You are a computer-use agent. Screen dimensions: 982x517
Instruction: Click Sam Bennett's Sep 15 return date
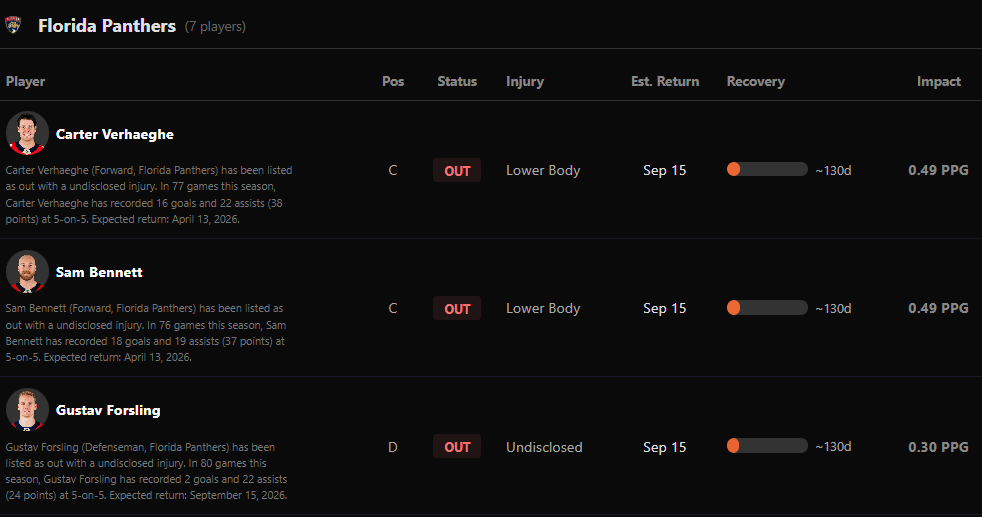coord(664,309)
